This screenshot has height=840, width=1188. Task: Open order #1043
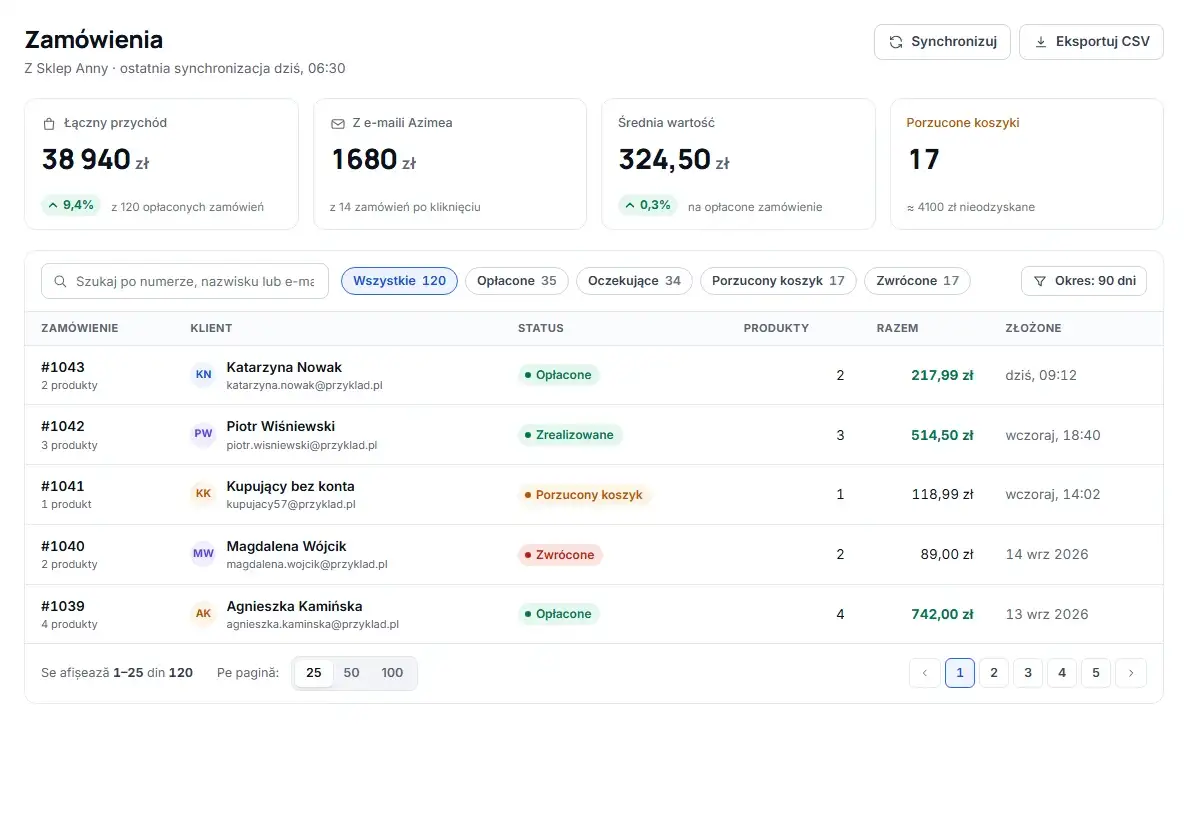(x=63, y=367)
